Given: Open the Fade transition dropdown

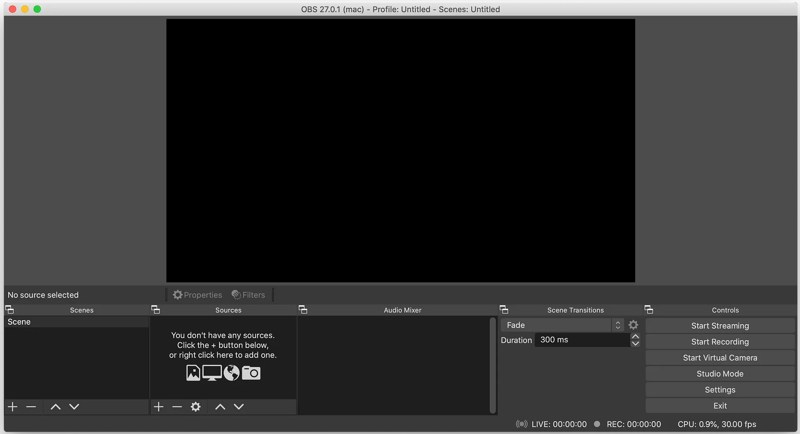Looking at the screenshot, I should (x=563, y=325).
